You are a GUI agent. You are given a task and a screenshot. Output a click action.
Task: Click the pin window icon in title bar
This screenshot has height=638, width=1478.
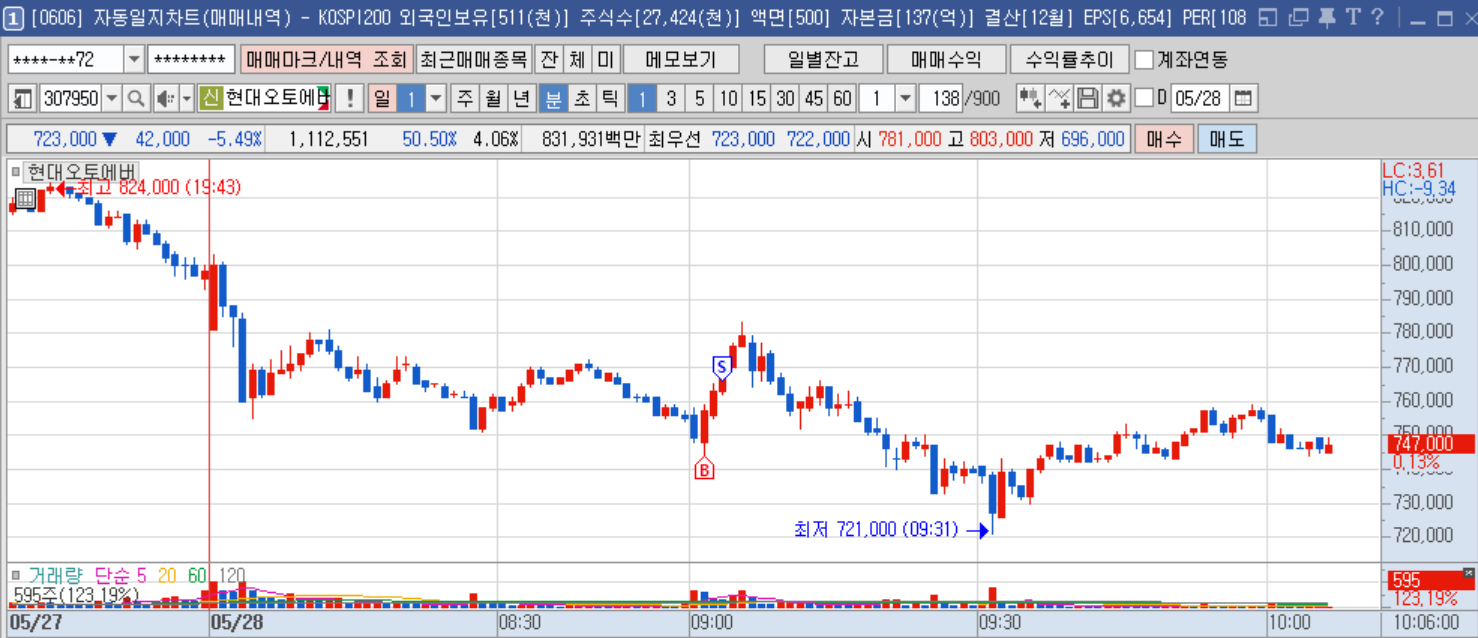(1327, 17)
